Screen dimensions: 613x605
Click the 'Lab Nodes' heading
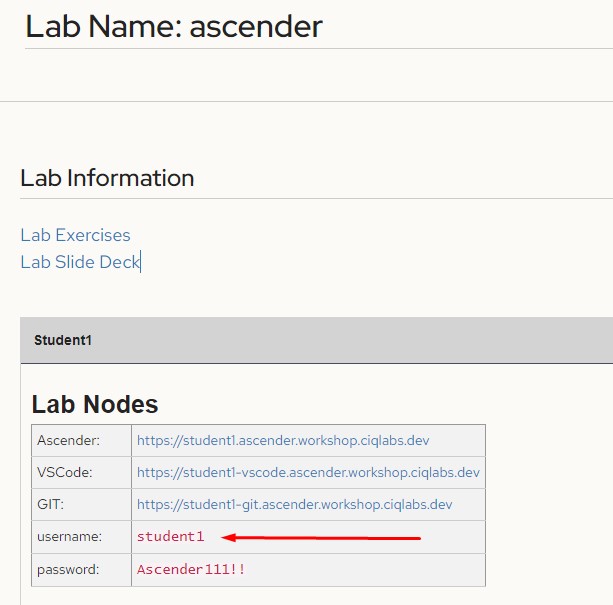point(95,404)
